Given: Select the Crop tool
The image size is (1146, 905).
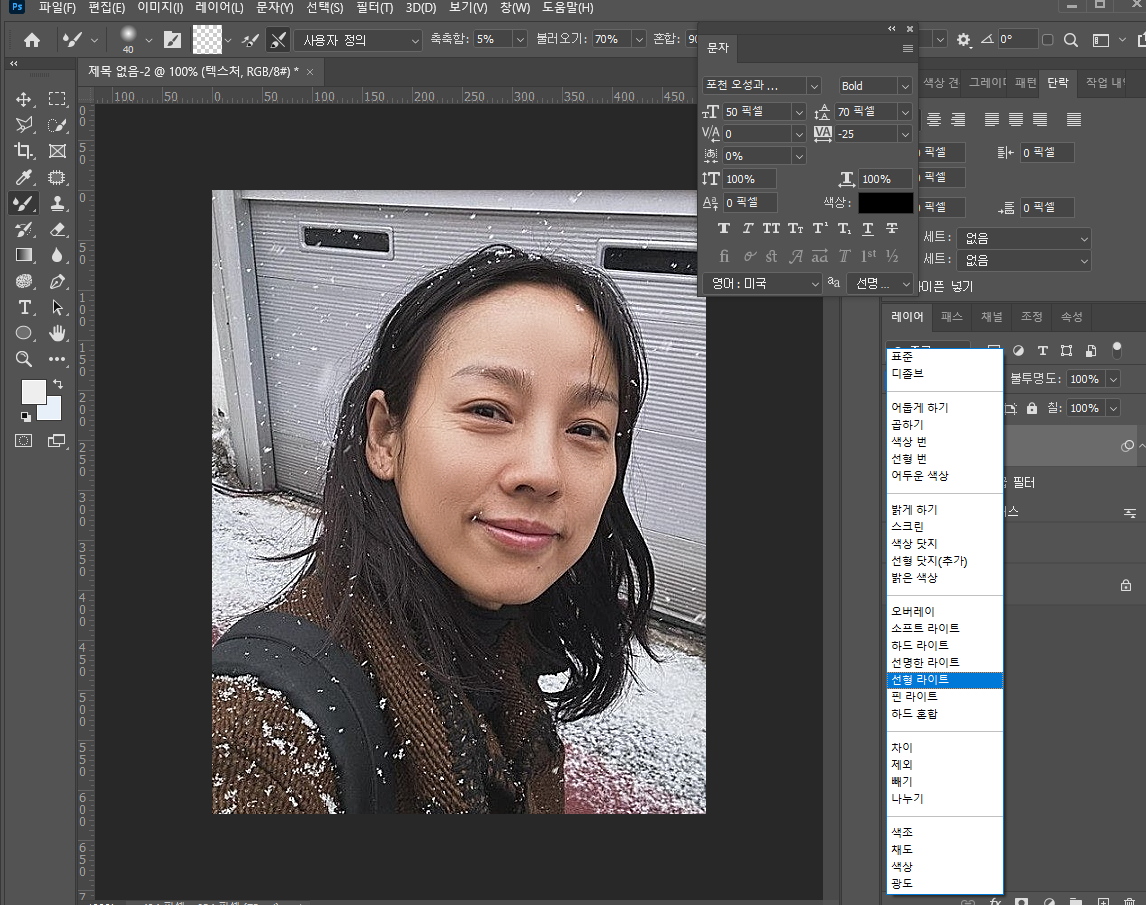Looking at the screenshot, I should [x=22, y=151].
